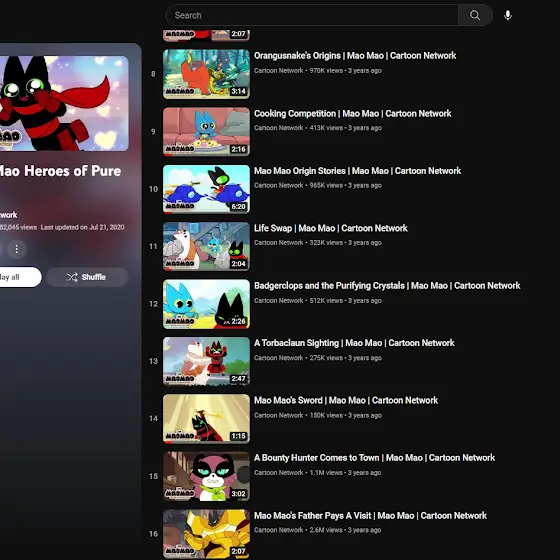Click title Cooking Competition | Mao Mao
Image resolution: width=560 pixels, height=560 pixels.
[352, 114]
